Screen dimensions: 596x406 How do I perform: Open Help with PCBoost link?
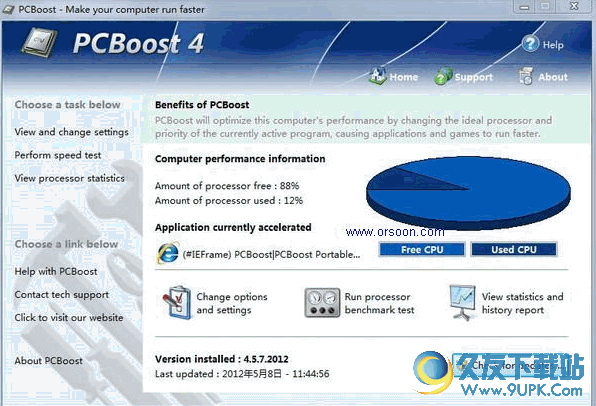[56, 271]
